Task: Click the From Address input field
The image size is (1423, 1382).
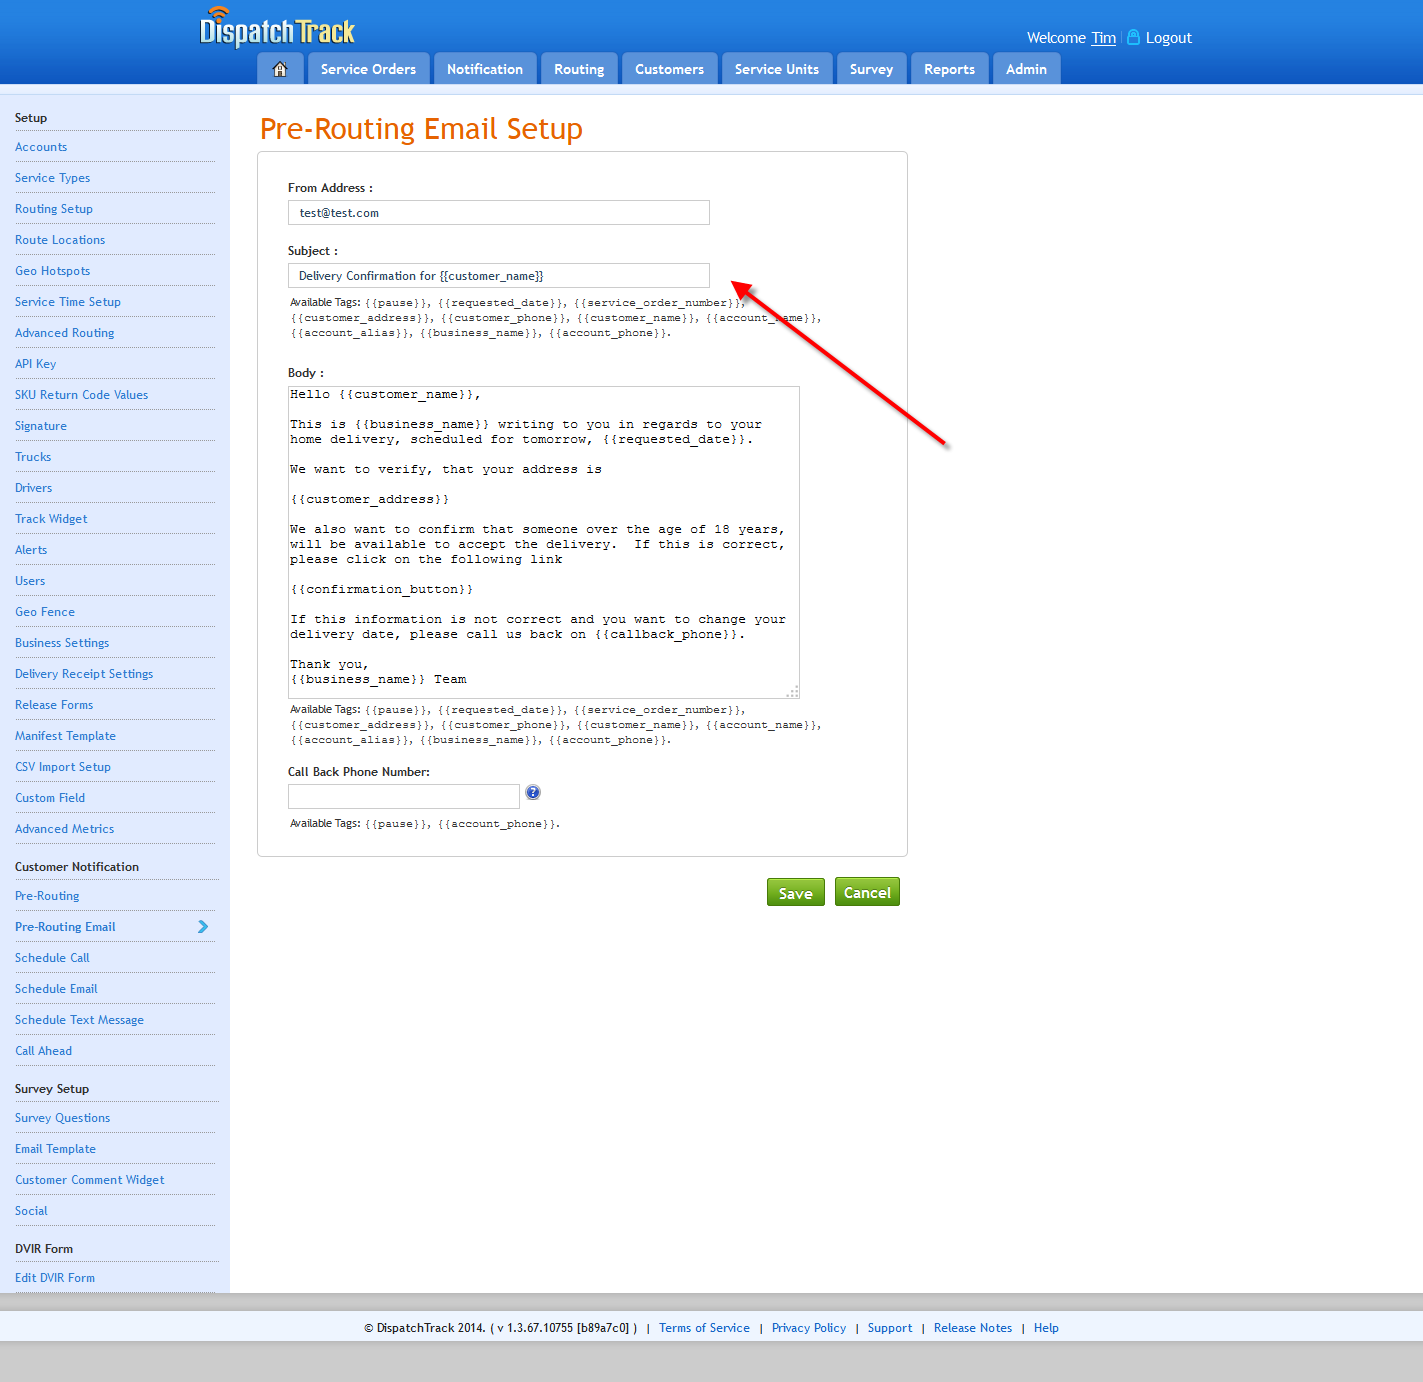Action: (x=498, y=212)
